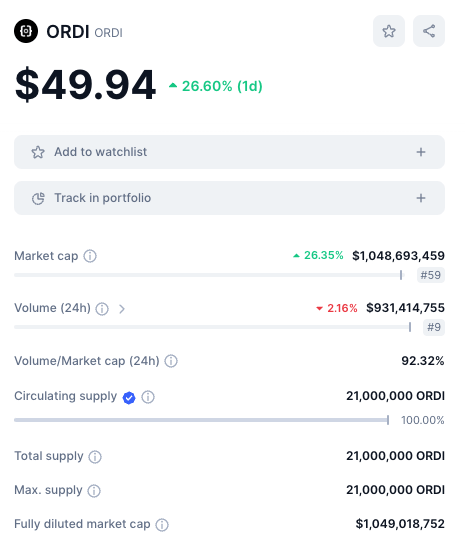Show Market cap info tooltip icon
The height and width of the screenshot is (552, 465).
[x=90, y=256]
